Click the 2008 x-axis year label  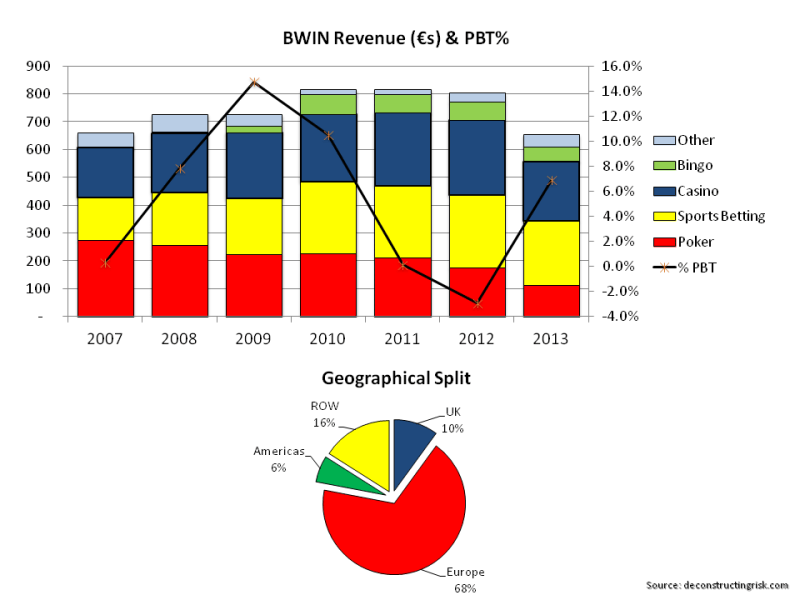pyautogui.click(x=180, y=339)
